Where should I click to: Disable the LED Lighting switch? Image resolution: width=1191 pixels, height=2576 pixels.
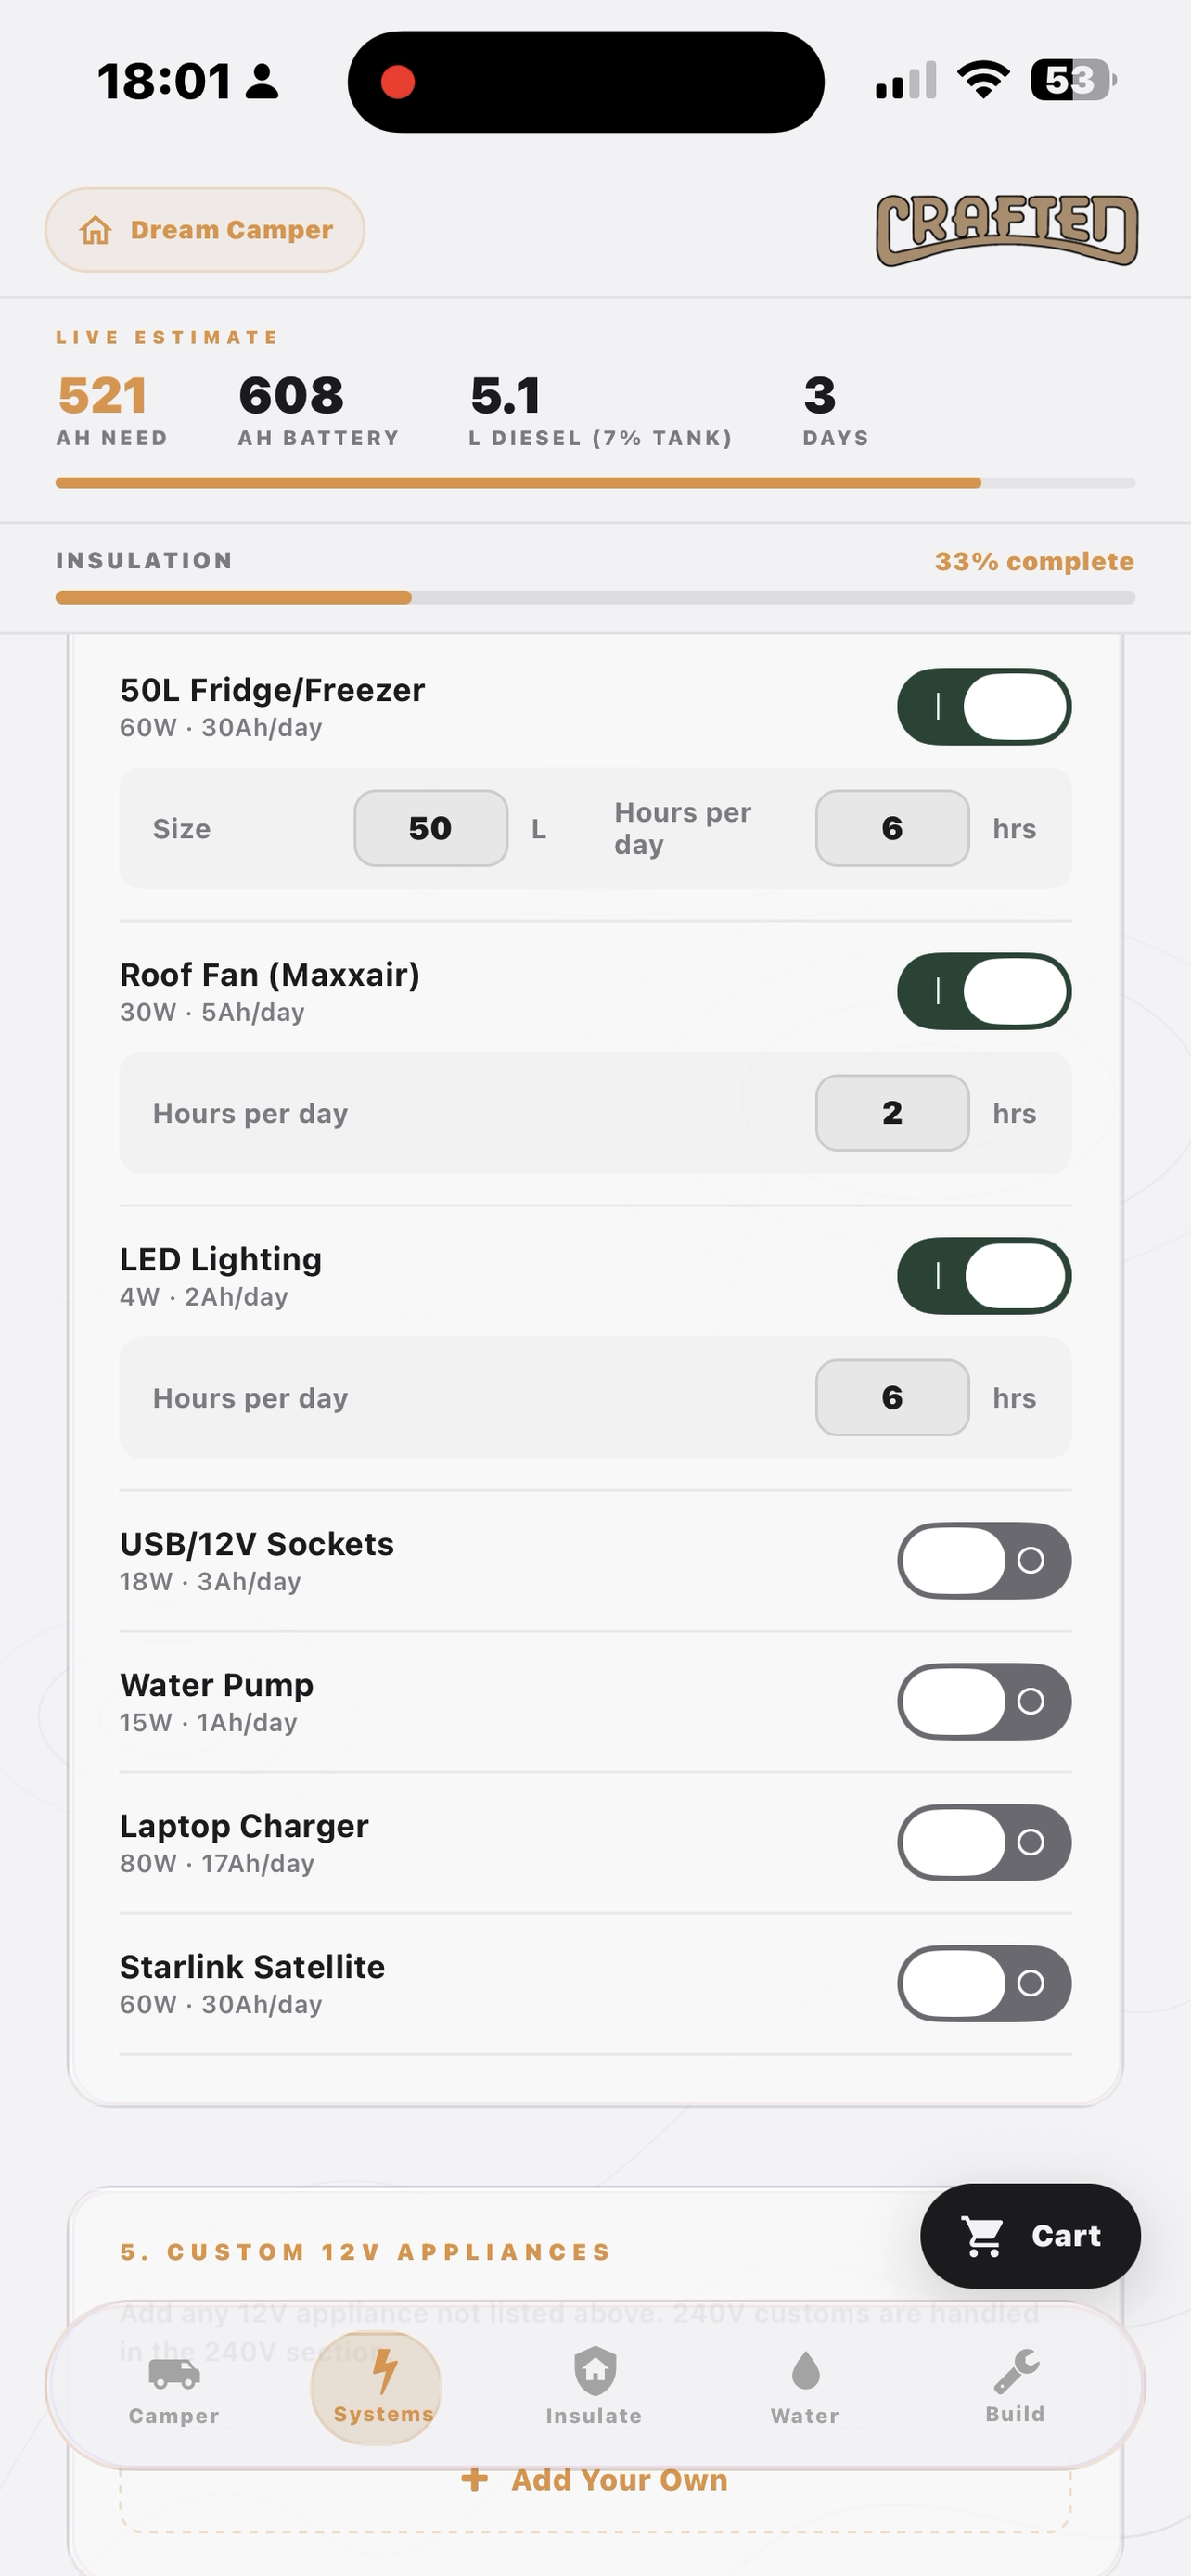984,1276
